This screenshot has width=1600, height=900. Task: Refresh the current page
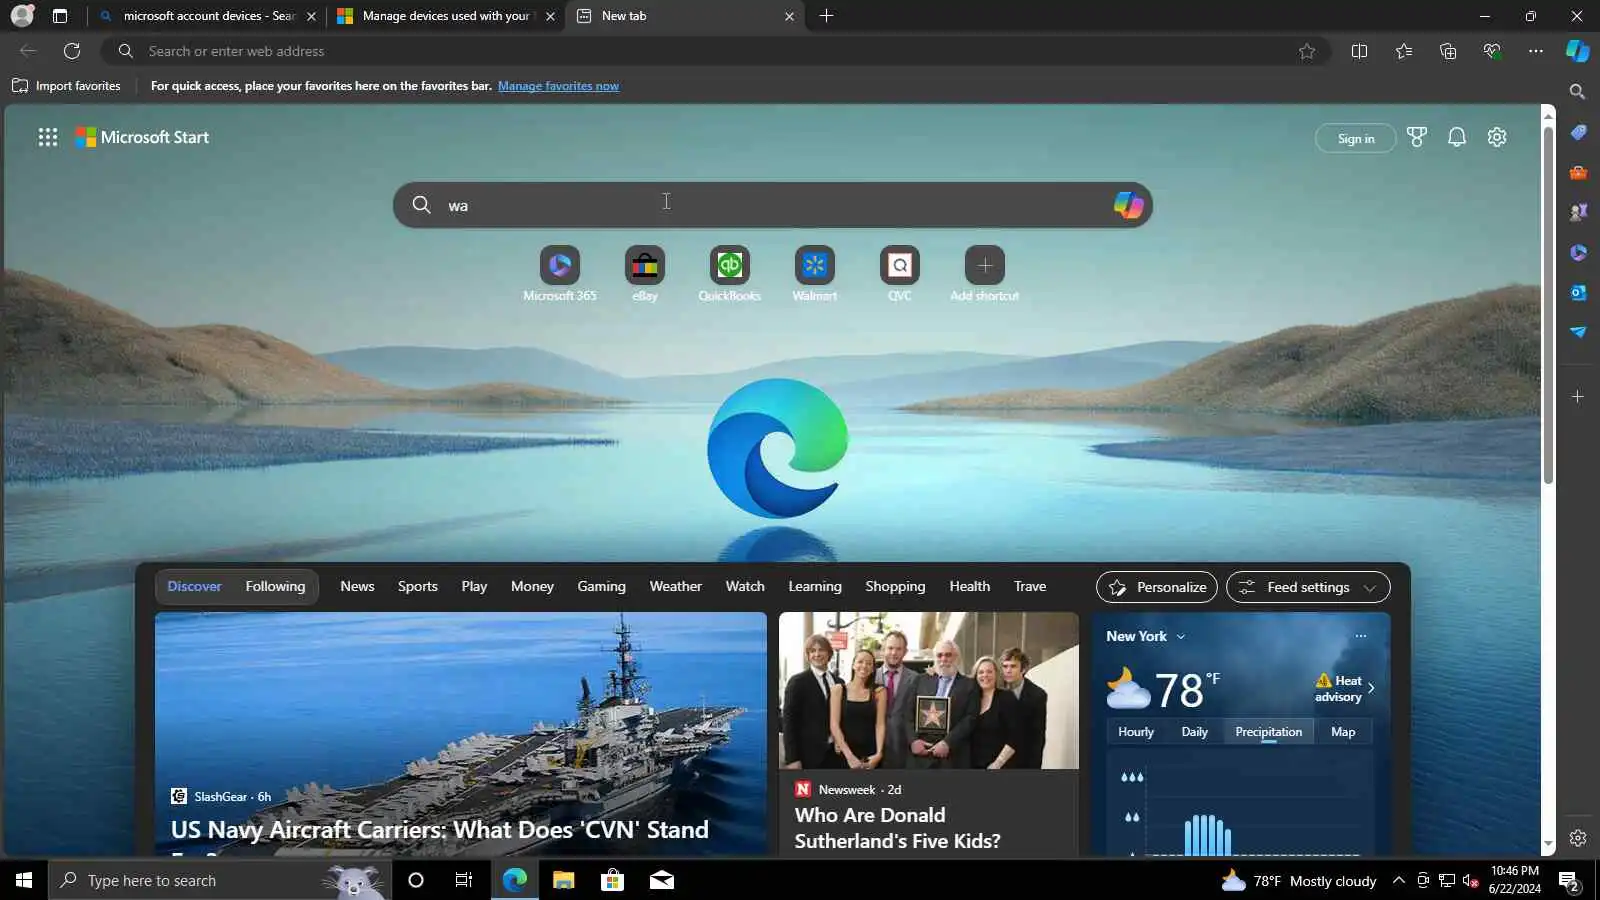pyautogui.click(x=72, y=51)
